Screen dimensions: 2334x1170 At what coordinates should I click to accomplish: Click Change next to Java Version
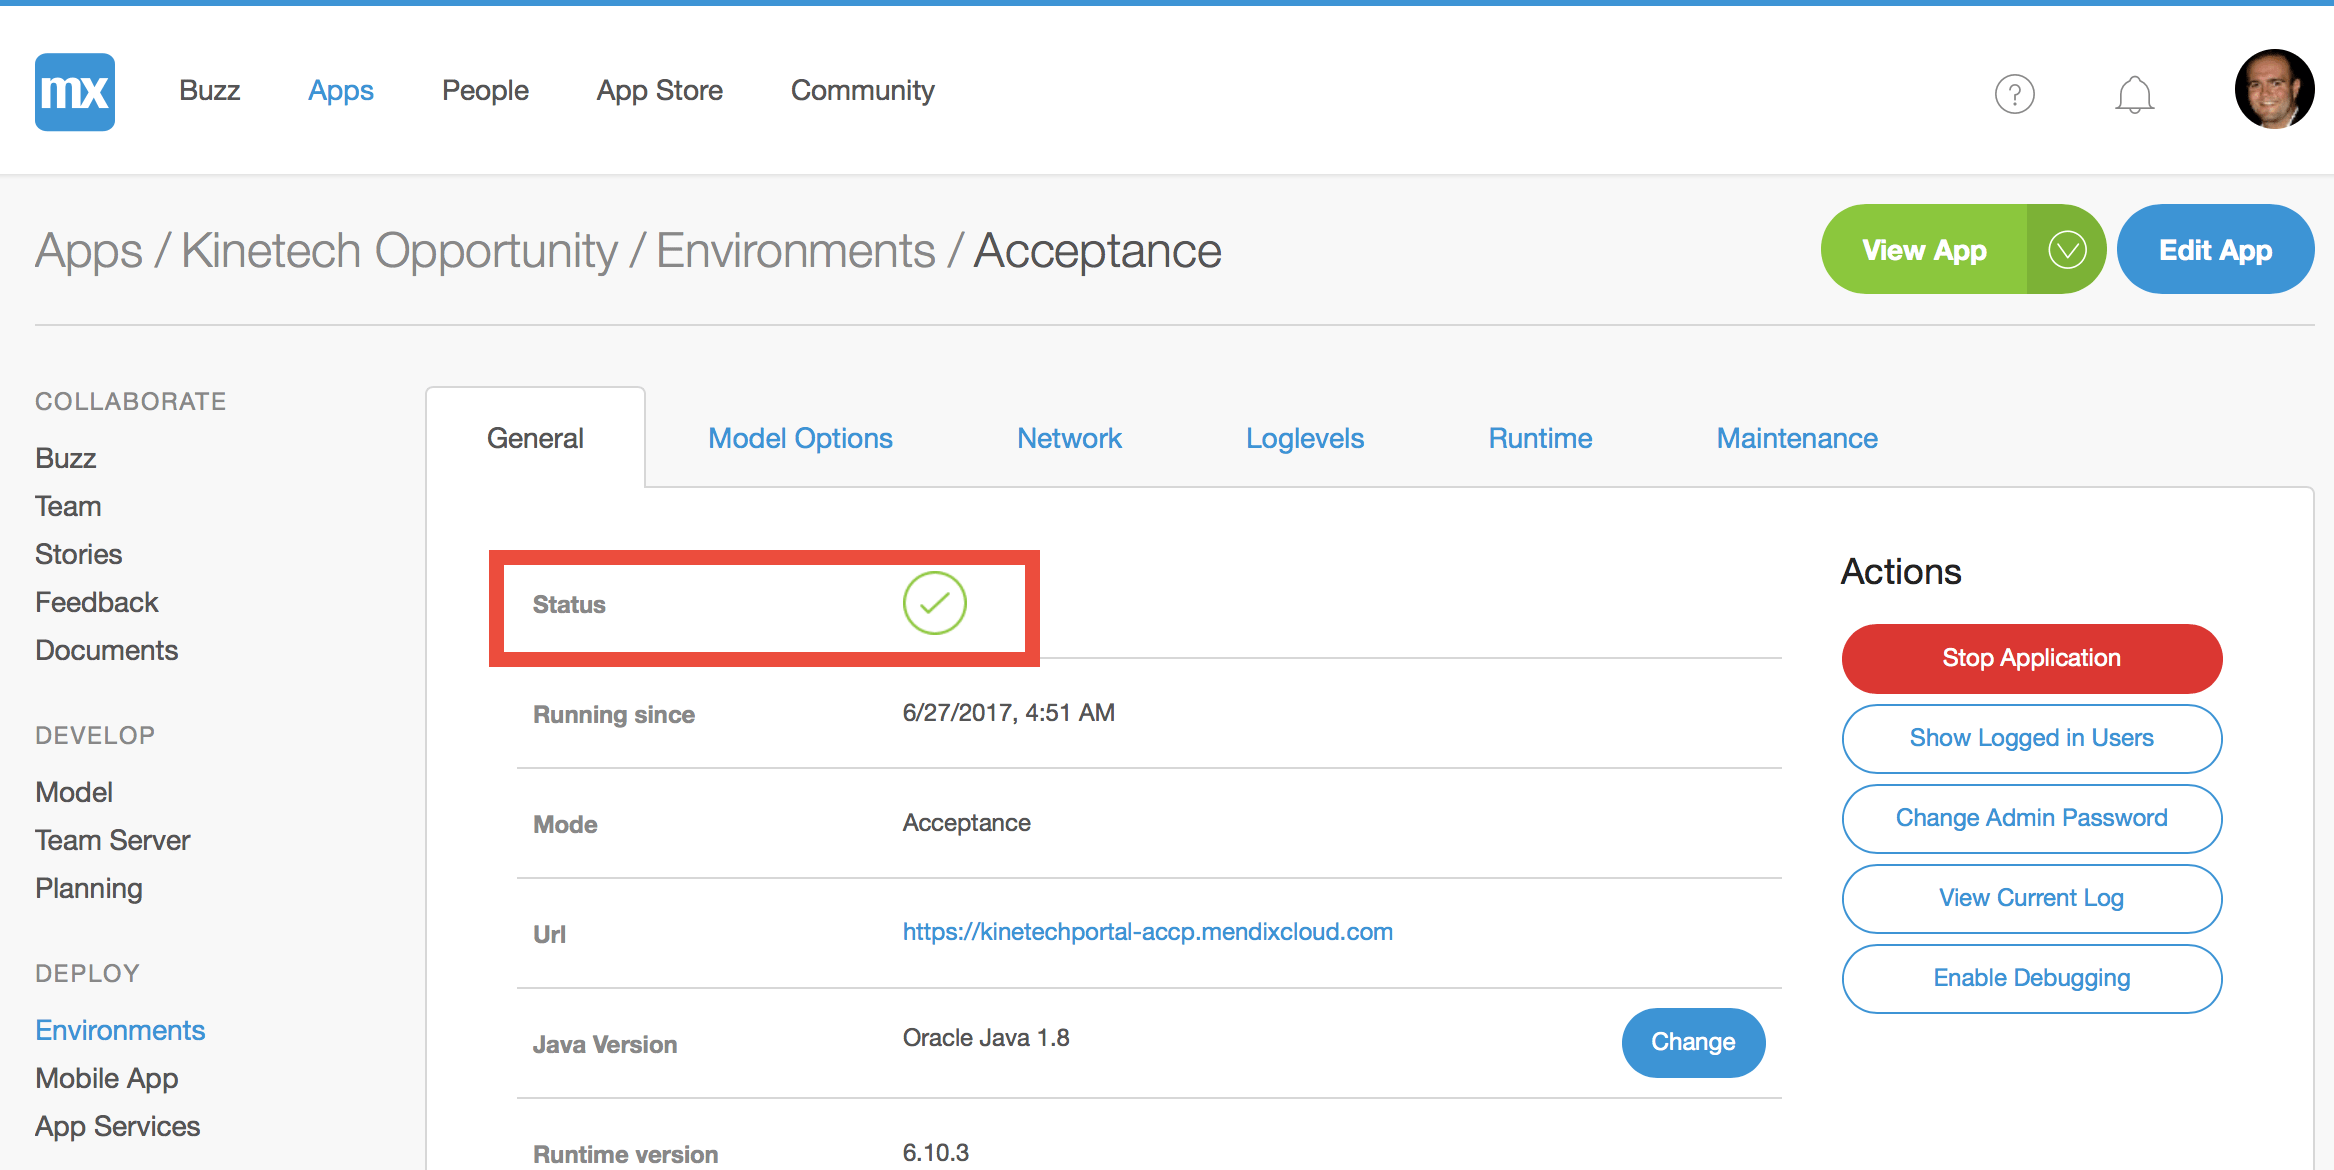click(1693, 1042)
